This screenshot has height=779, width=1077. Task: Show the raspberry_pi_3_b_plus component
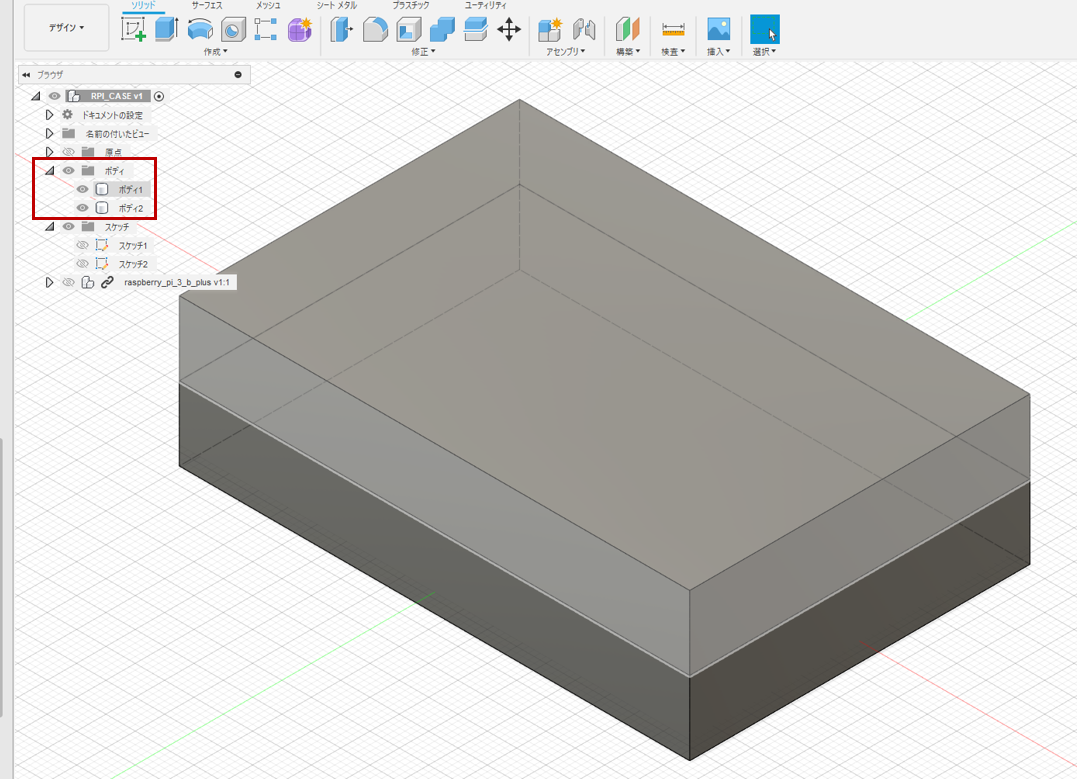tap(68, 282)
